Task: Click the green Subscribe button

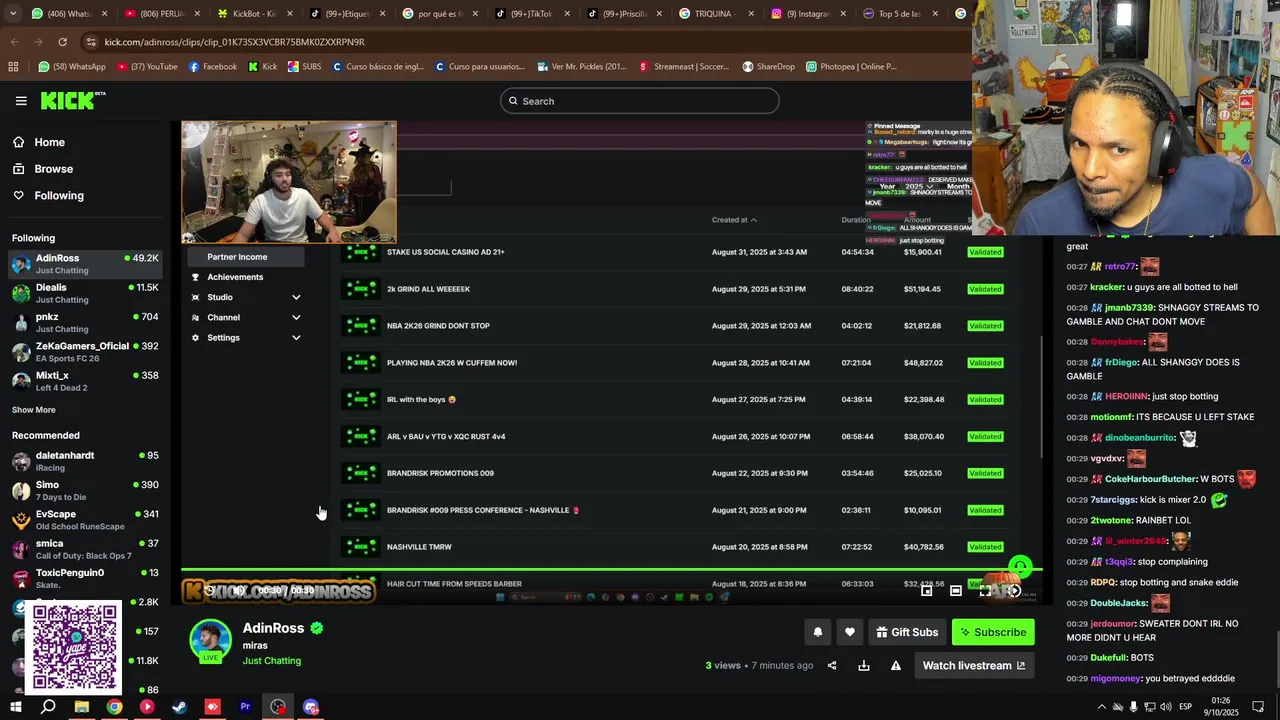Action: (993, 632)
